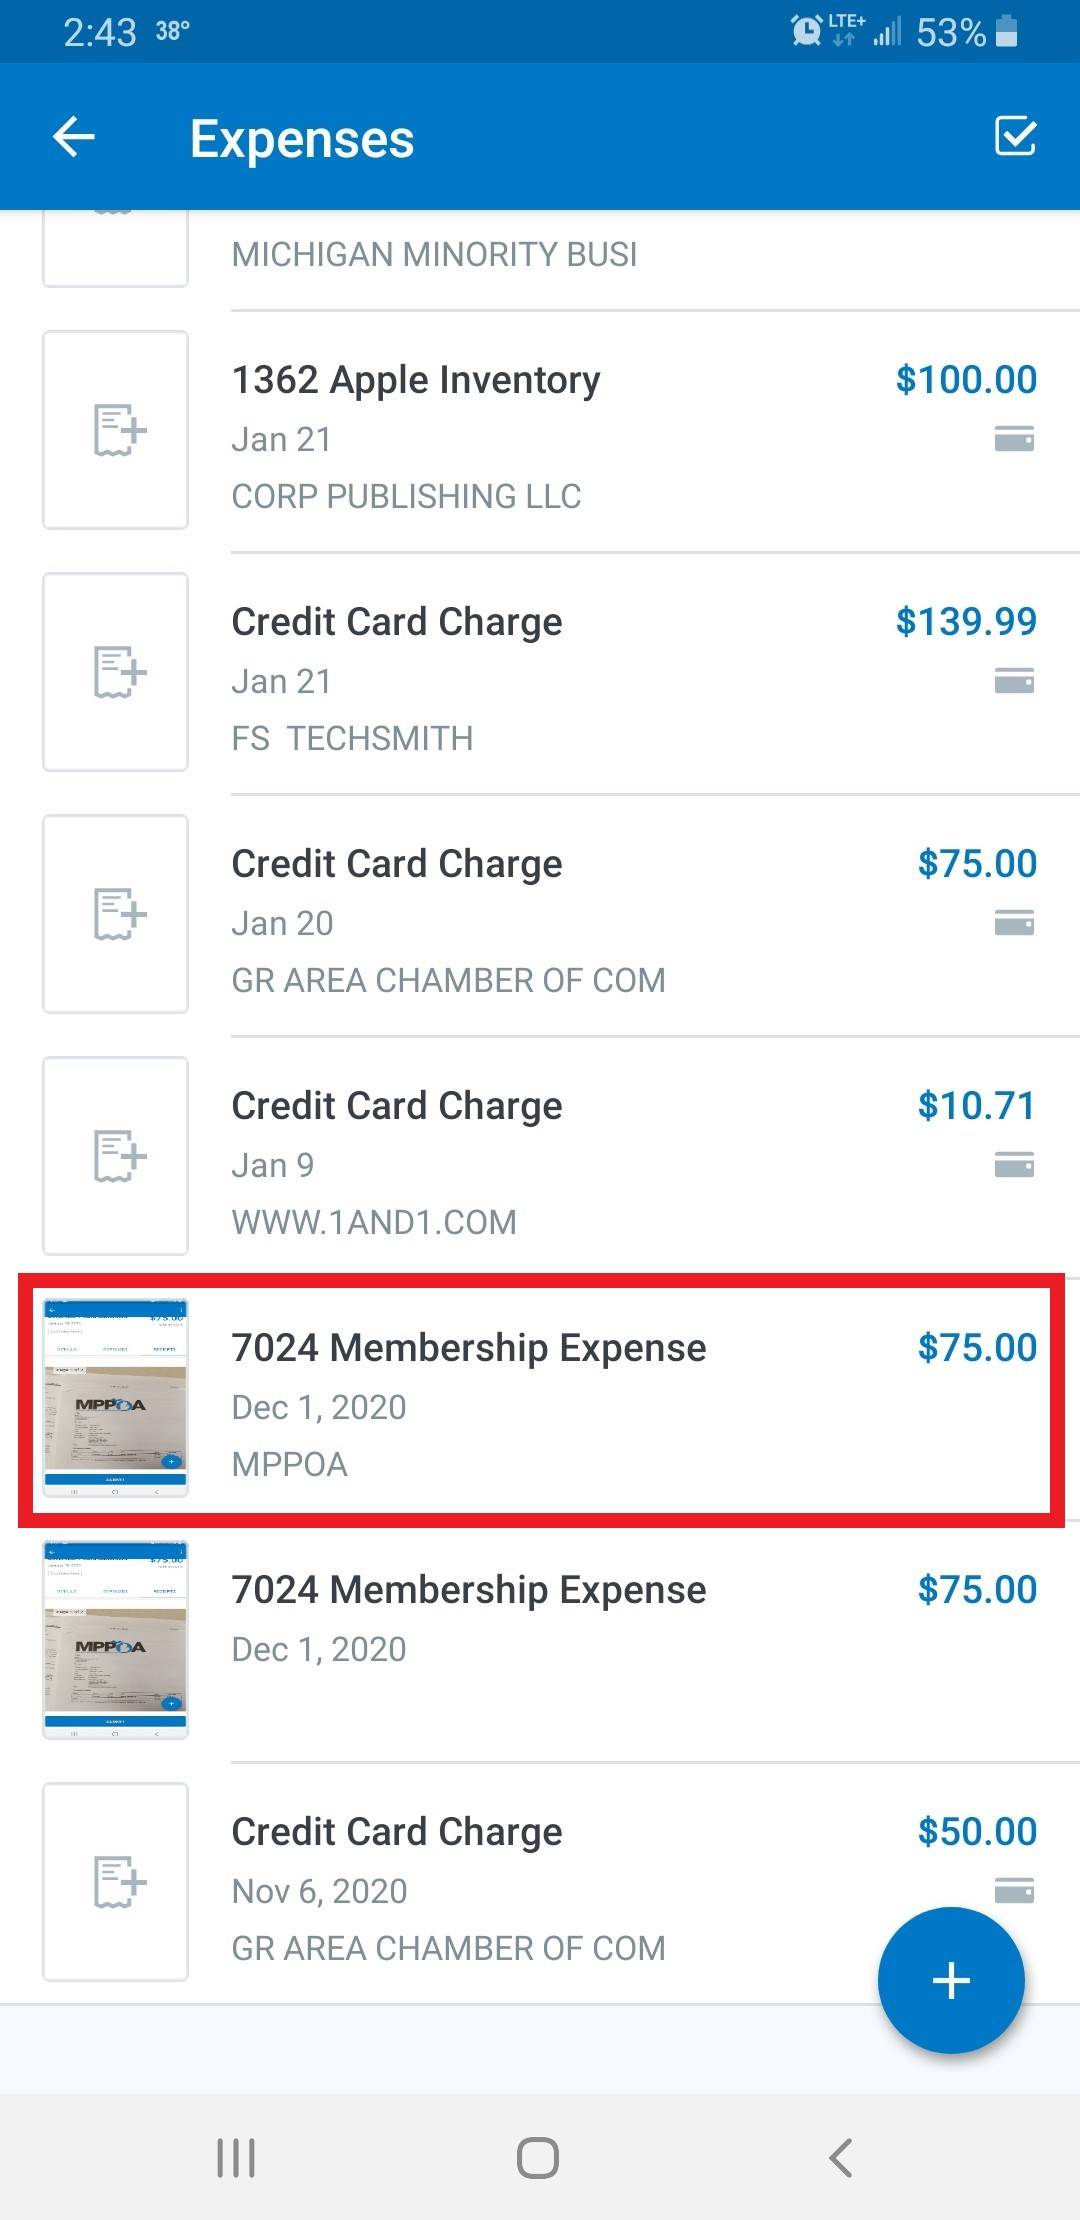Screen dimensions: 1080x2220
Task: Tap receipt icon for WWW.1AND1.COM charge
Action: click(116, 1156)
